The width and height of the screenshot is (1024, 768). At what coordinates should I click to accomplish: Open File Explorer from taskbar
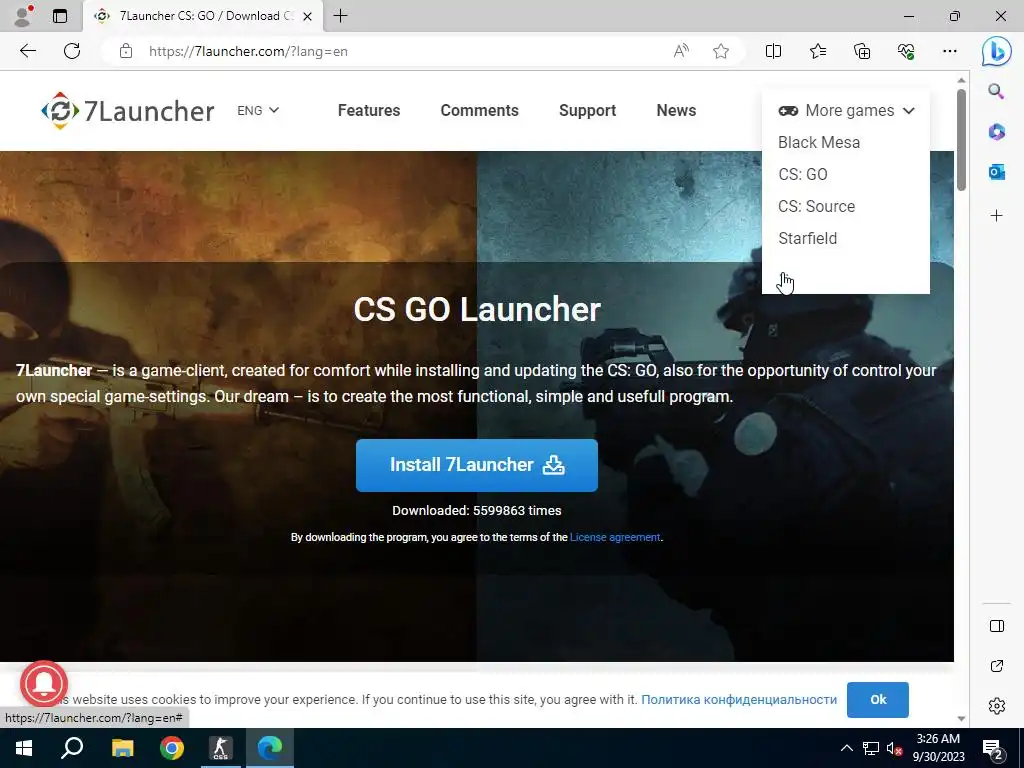122,748
